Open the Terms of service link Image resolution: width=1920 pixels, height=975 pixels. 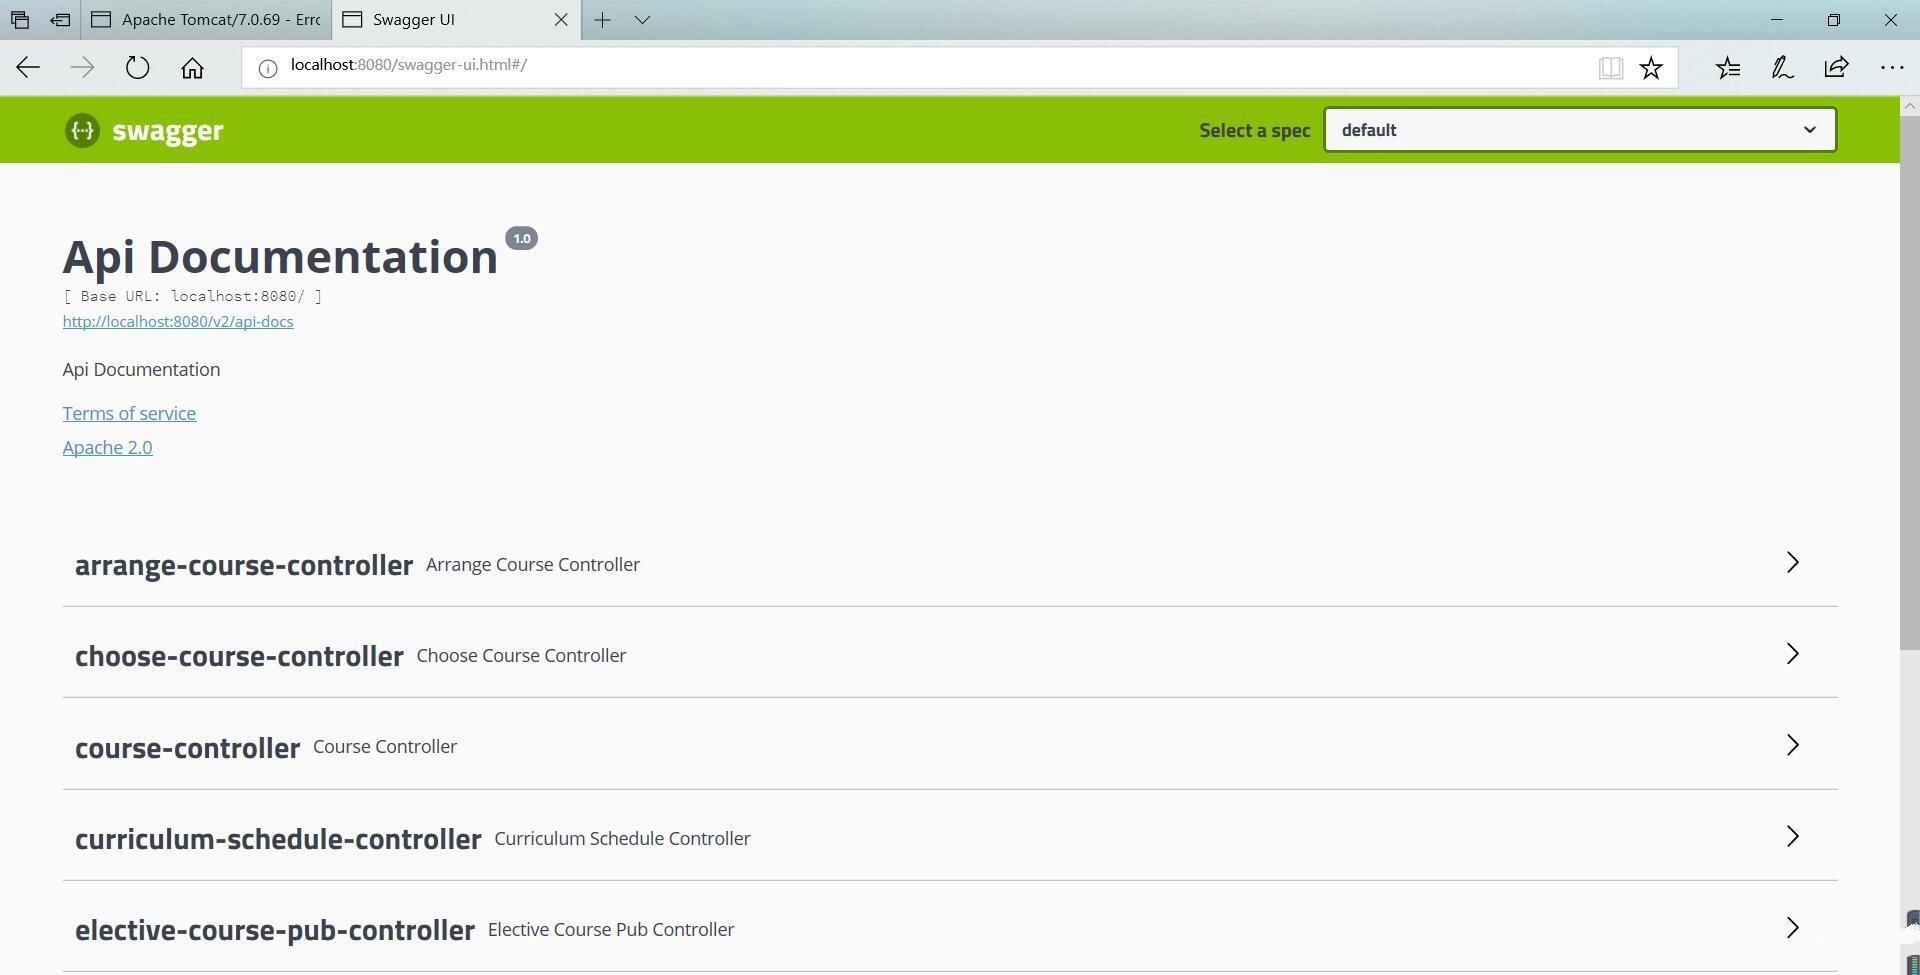point(129,413)
